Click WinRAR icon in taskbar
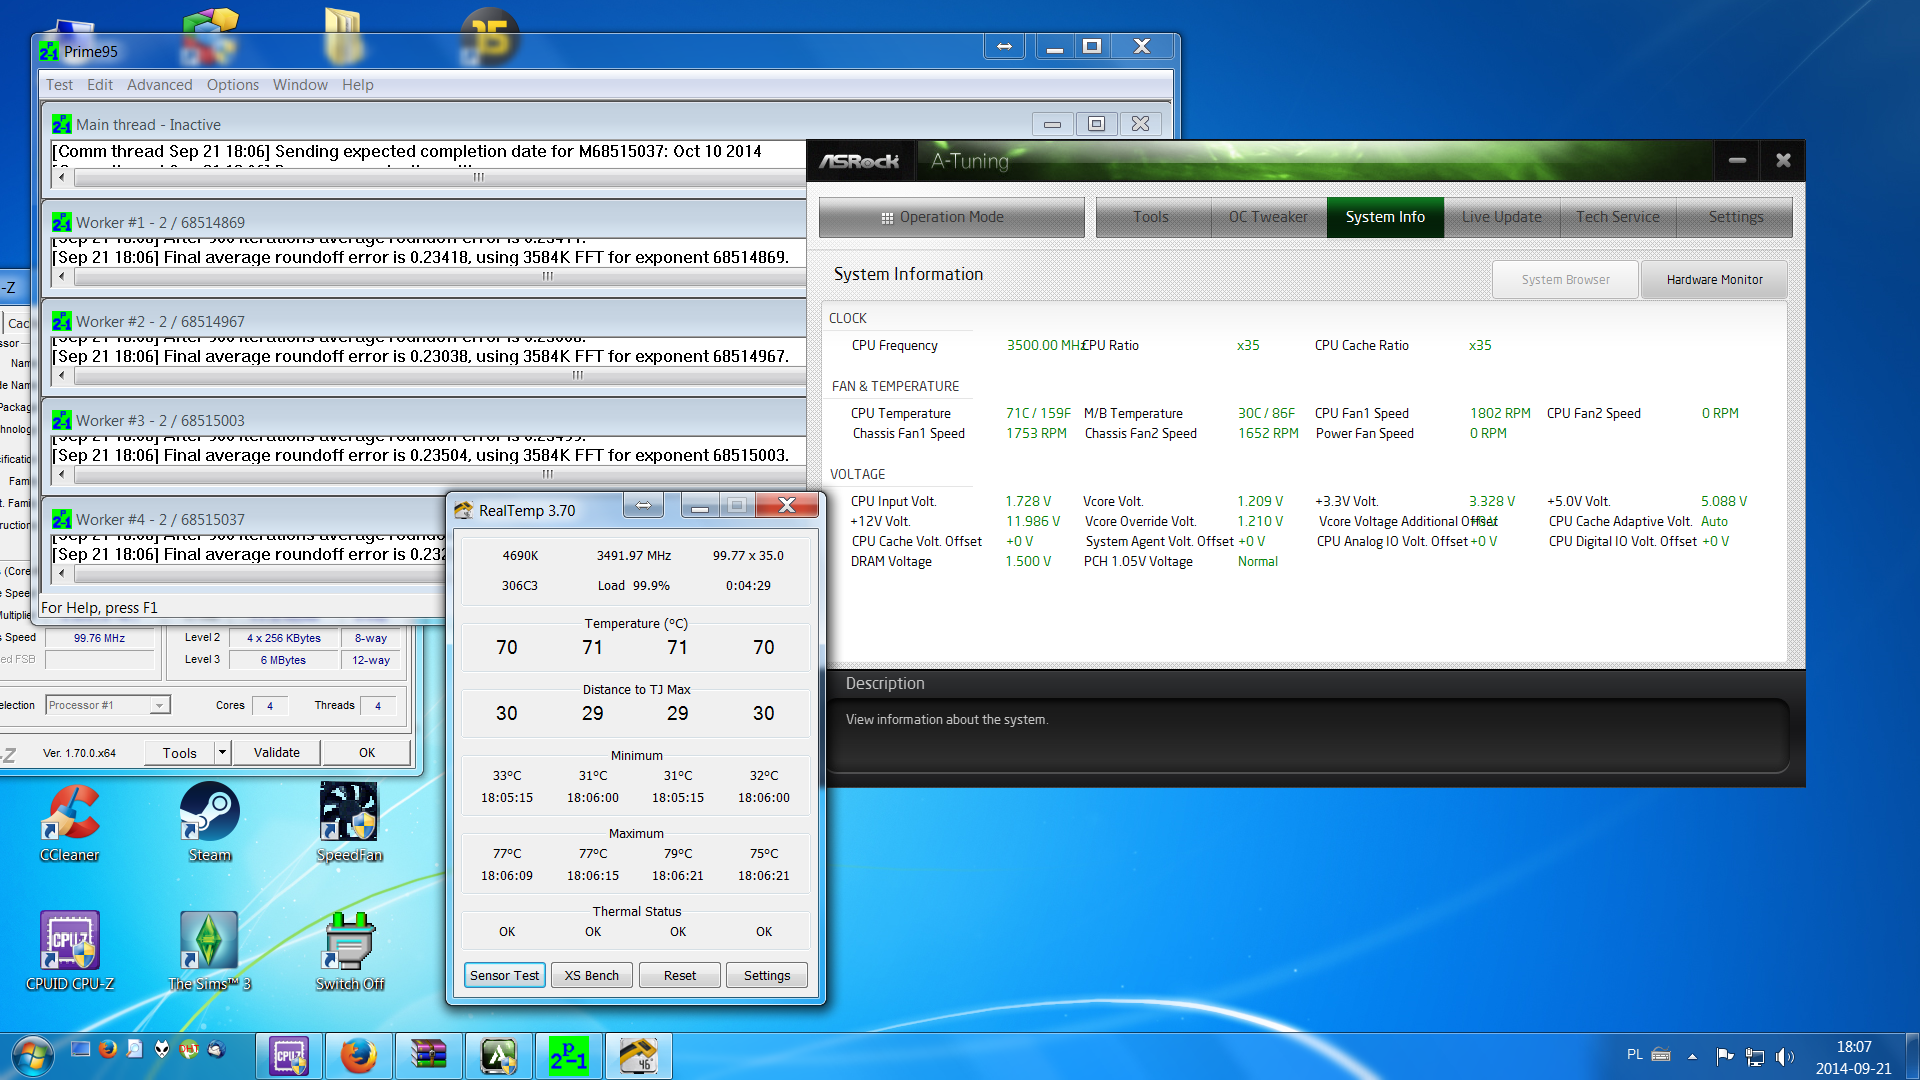 [428, 1056]
